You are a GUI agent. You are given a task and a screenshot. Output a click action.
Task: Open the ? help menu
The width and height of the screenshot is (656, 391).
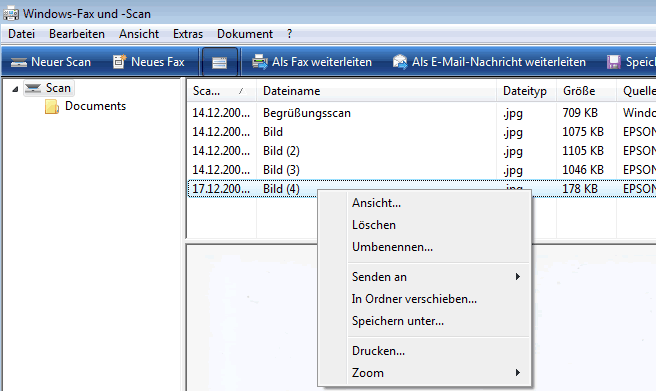pyautogui.click(x=290, y=34)
